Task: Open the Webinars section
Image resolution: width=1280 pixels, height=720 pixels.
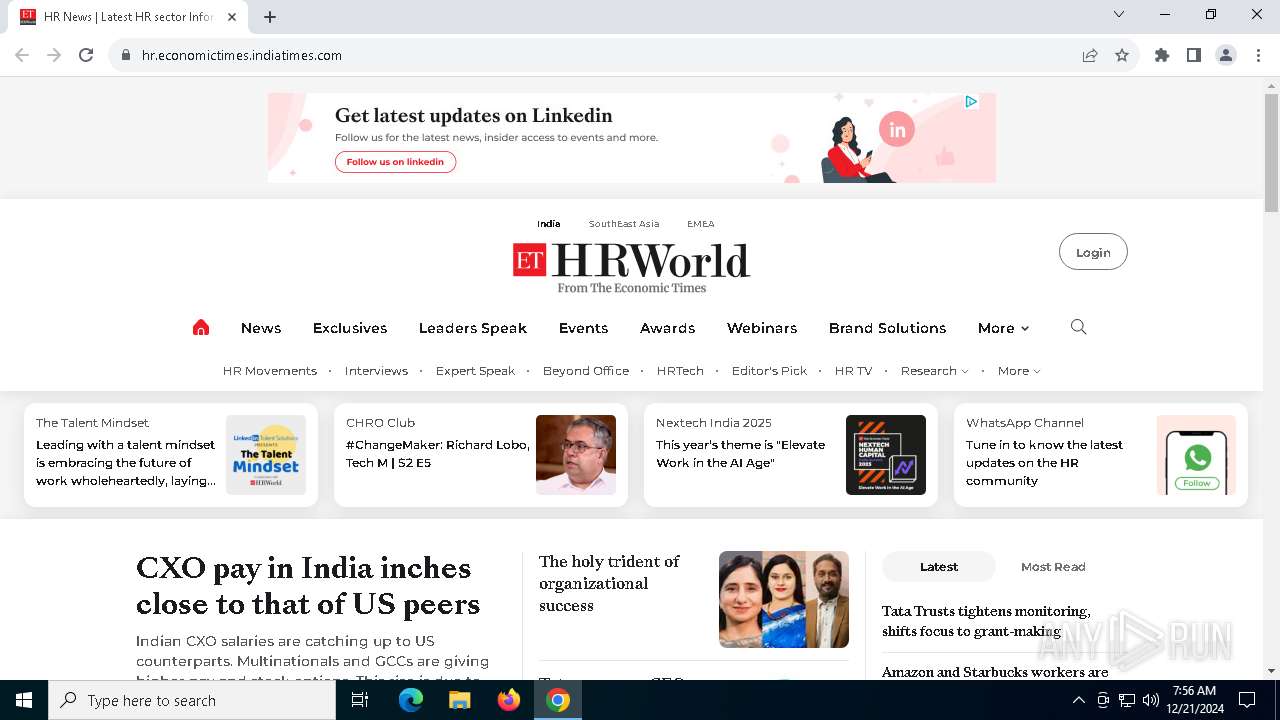Action: [x=762, y=328]
